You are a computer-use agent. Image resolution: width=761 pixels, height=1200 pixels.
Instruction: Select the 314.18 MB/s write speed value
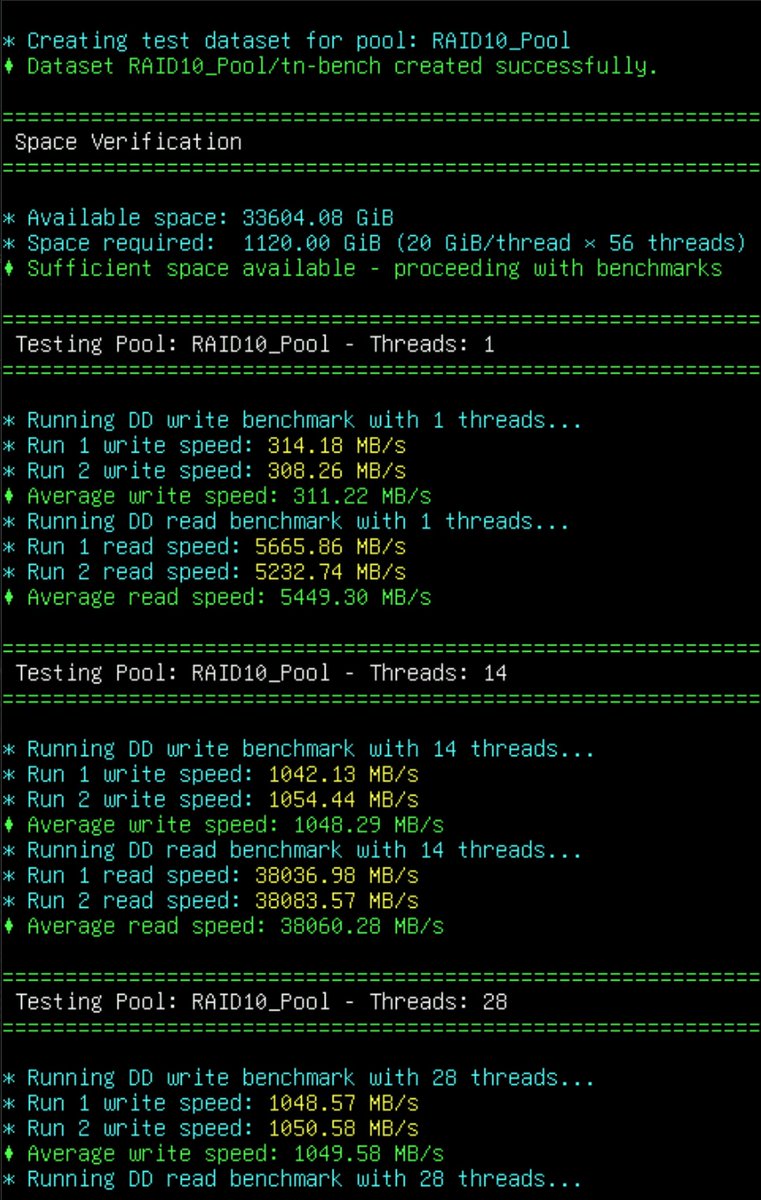(x=338, y=446)
